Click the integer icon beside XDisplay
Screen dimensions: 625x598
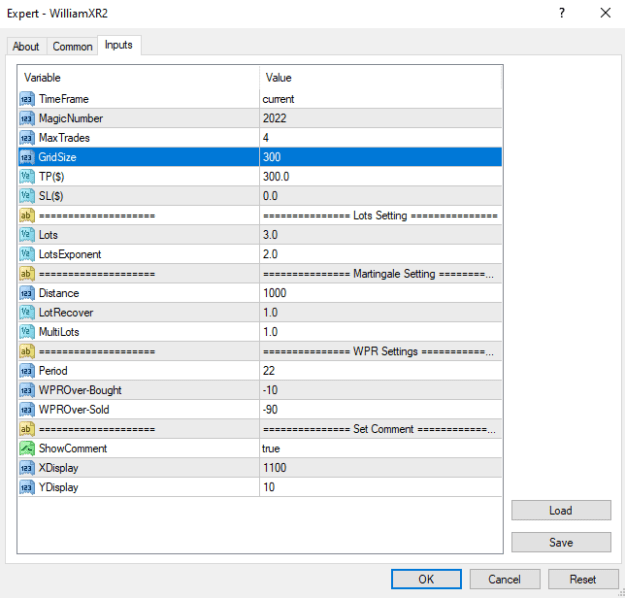pyautogui.click(x=27, y=468)
